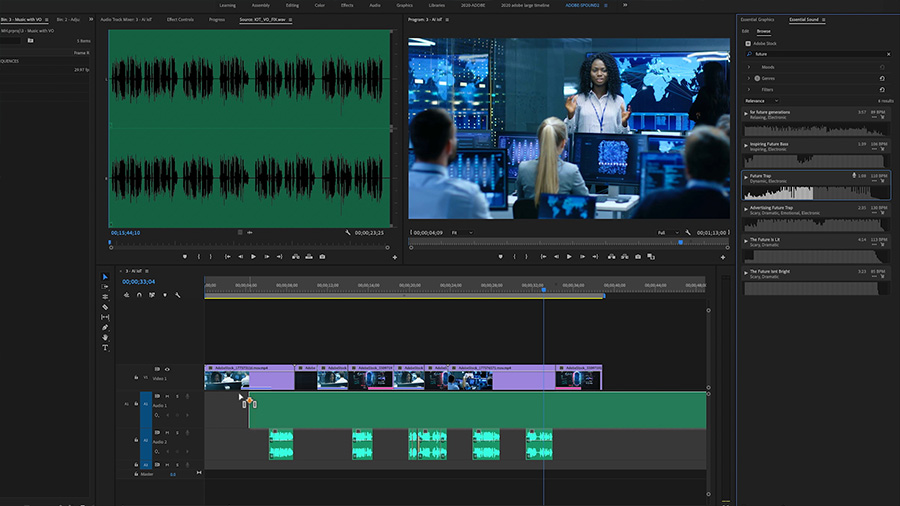Select the Selection arrow tool

105,277
